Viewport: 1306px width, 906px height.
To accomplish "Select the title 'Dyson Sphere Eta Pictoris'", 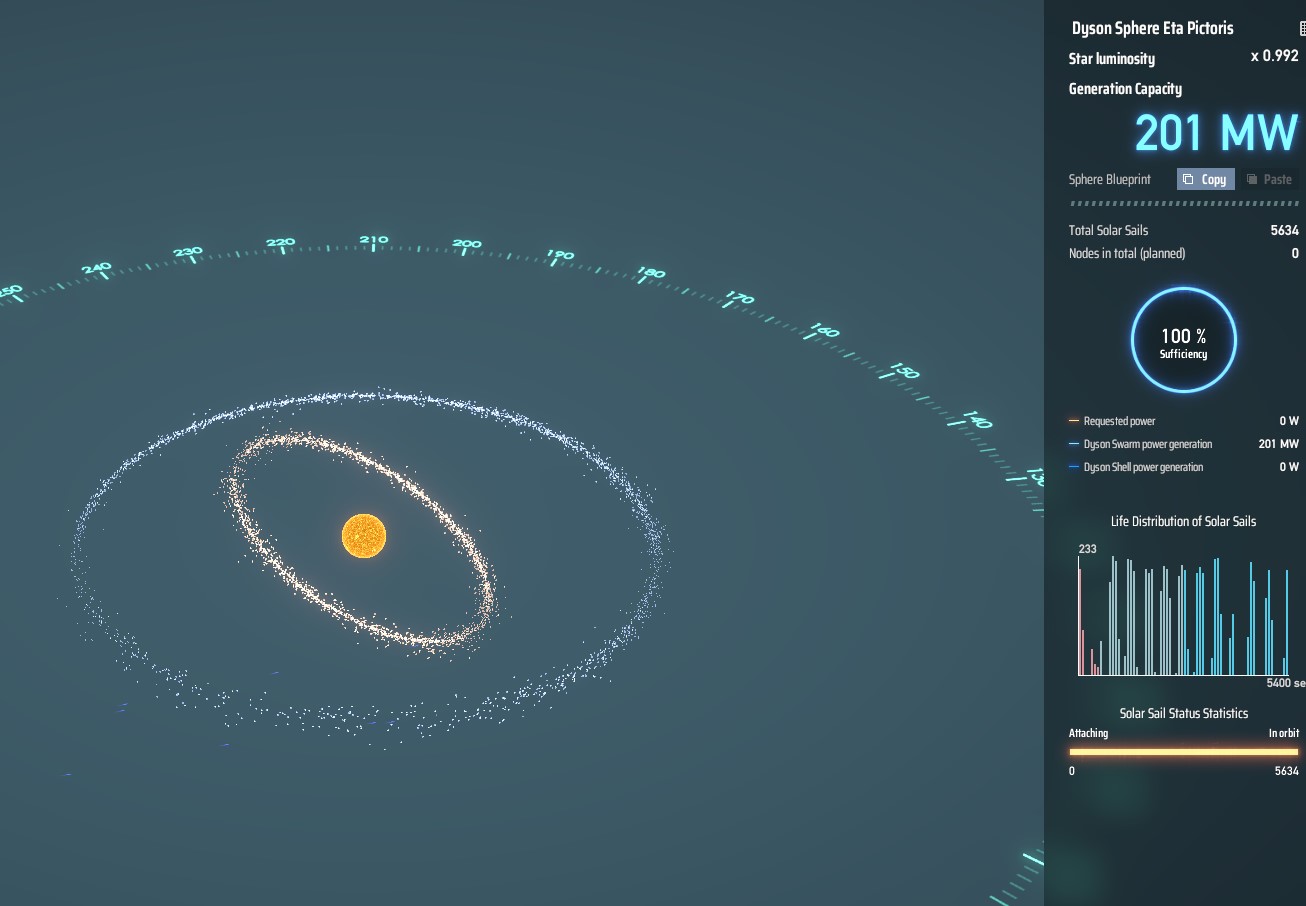I will click(1152, 28).
